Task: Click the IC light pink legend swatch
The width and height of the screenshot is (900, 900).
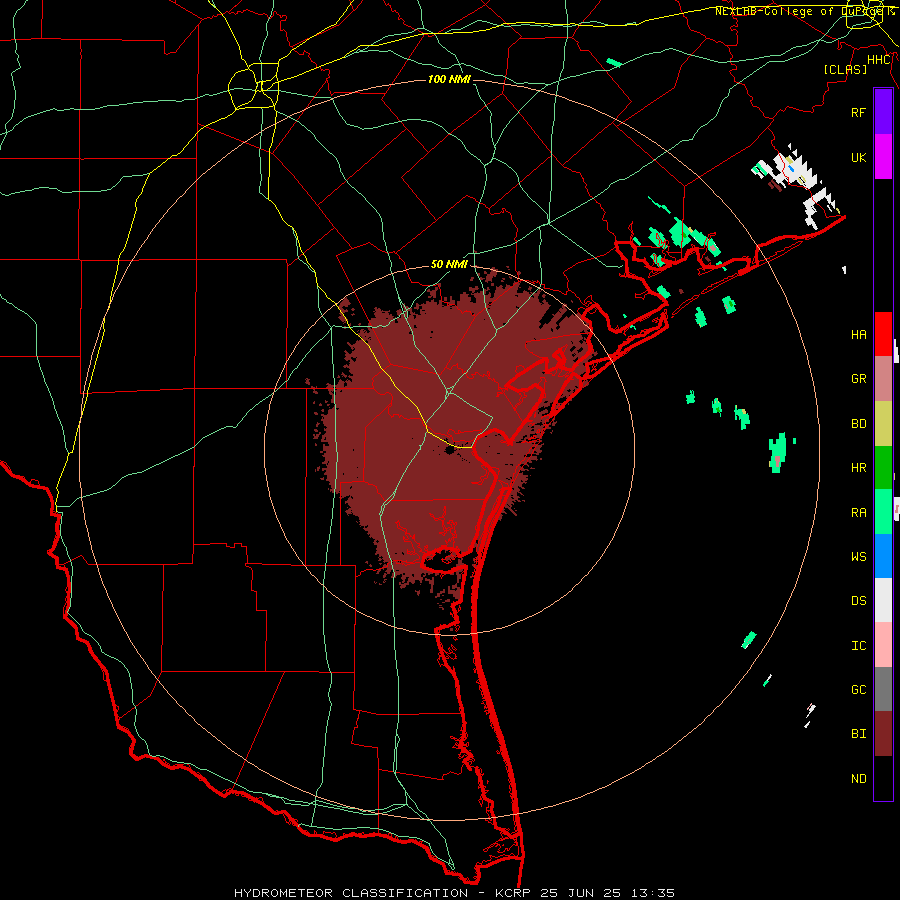Action: (x=883, y=645)
